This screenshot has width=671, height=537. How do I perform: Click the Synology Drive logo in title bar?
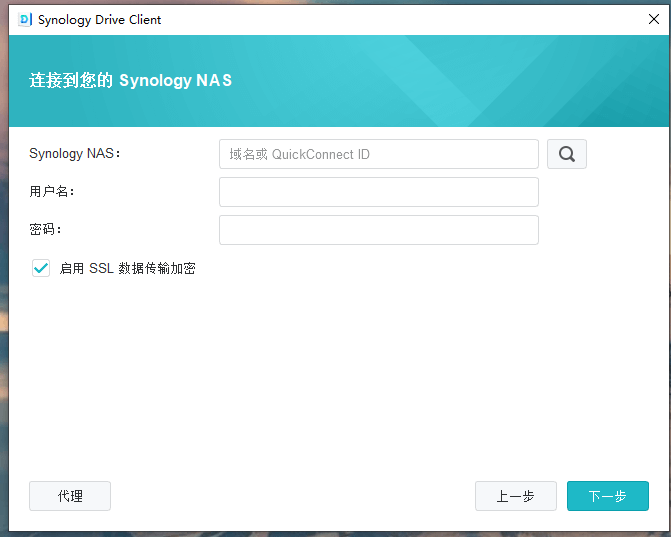coord(24,19)
